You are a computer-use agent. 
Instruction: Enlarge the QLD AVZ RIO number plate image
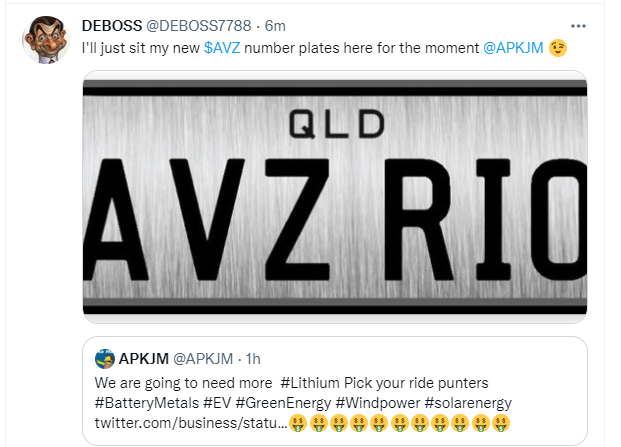click(334, 198)
